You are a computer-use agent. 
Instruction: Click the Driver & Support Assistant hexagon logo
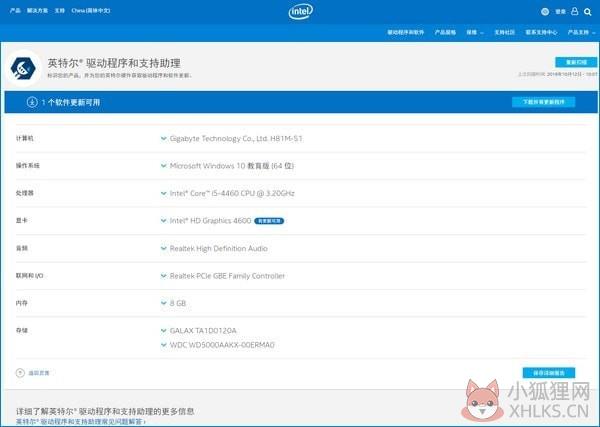23,68
